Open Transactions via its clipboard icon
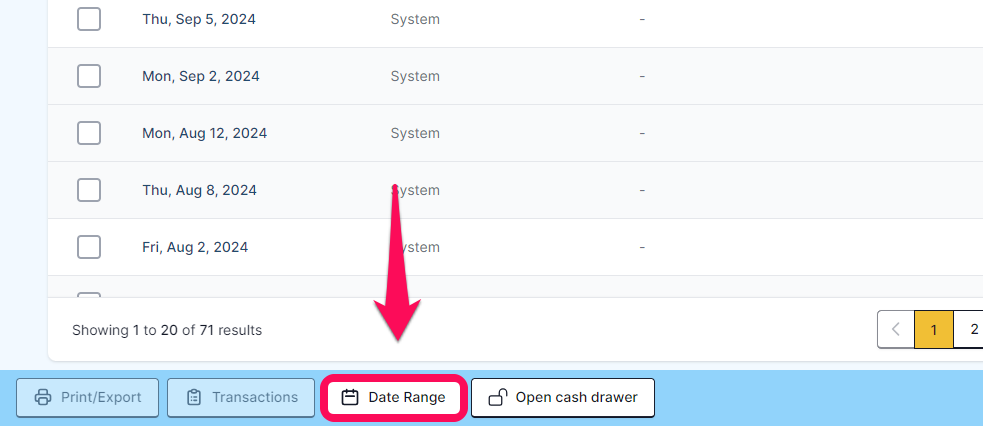The height and width of the screenshot is (426, 983). [194, 397]
